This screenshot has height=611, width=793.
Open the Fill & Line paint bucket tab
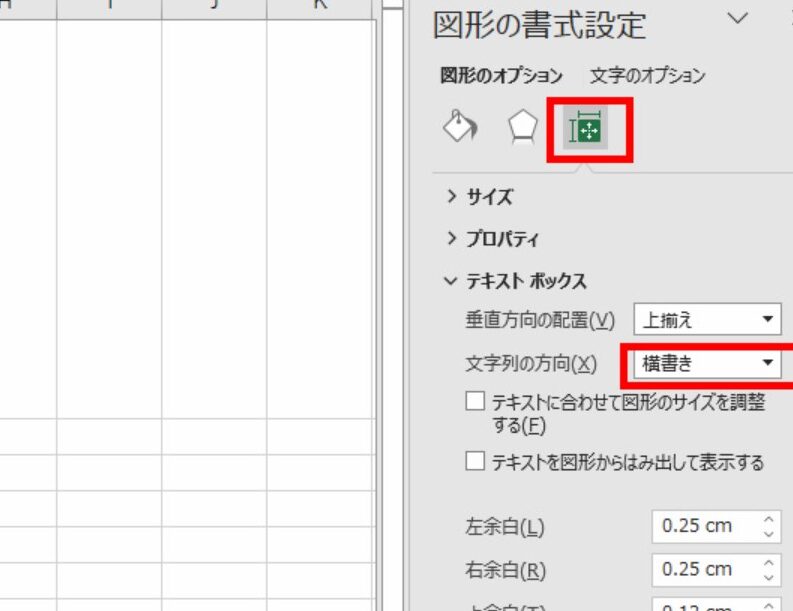(x=460, y=128)
